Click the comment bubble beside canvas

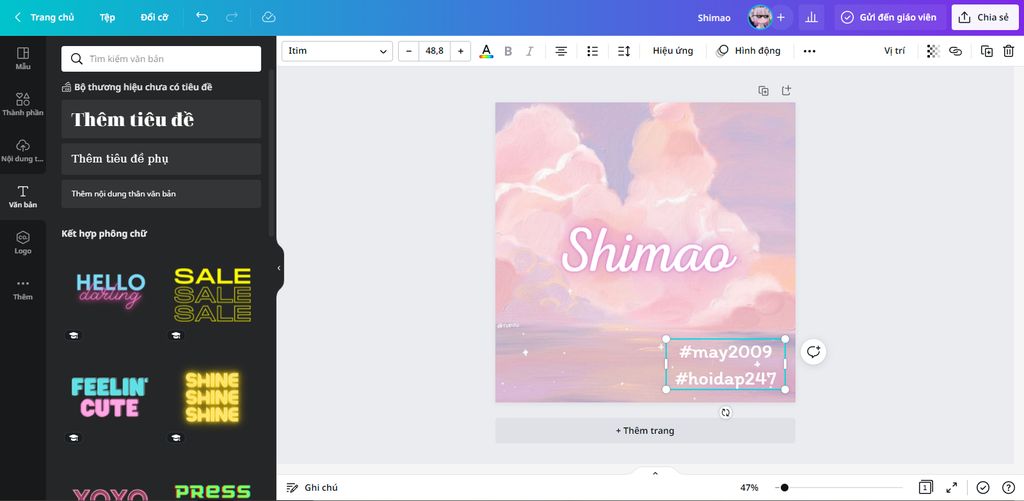tap(813, 352)
